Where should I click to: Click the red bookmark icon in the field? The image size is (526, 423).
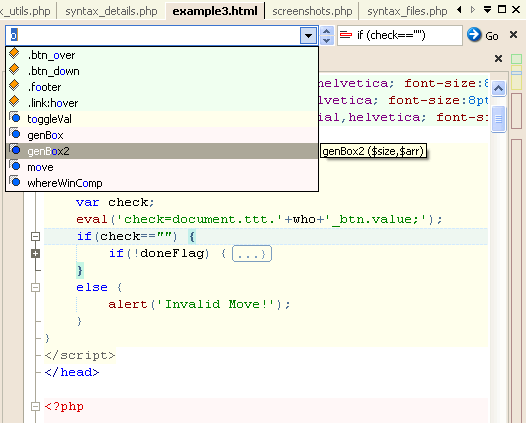click(346, 35)
